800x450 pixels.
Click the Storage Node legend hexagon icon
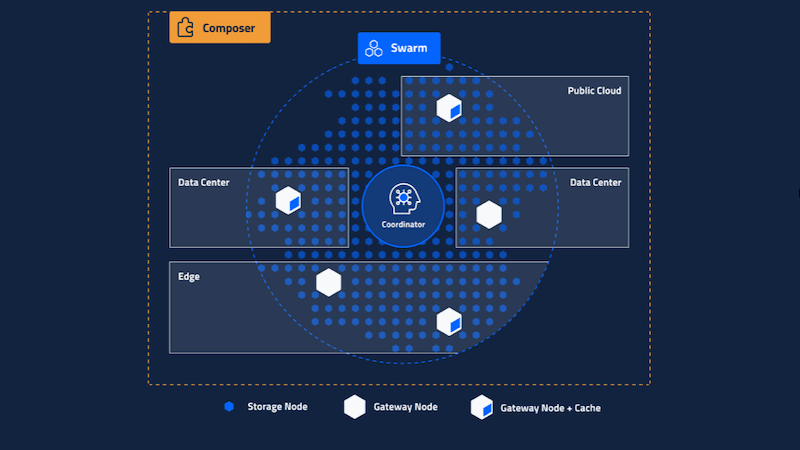coord(229,407)
